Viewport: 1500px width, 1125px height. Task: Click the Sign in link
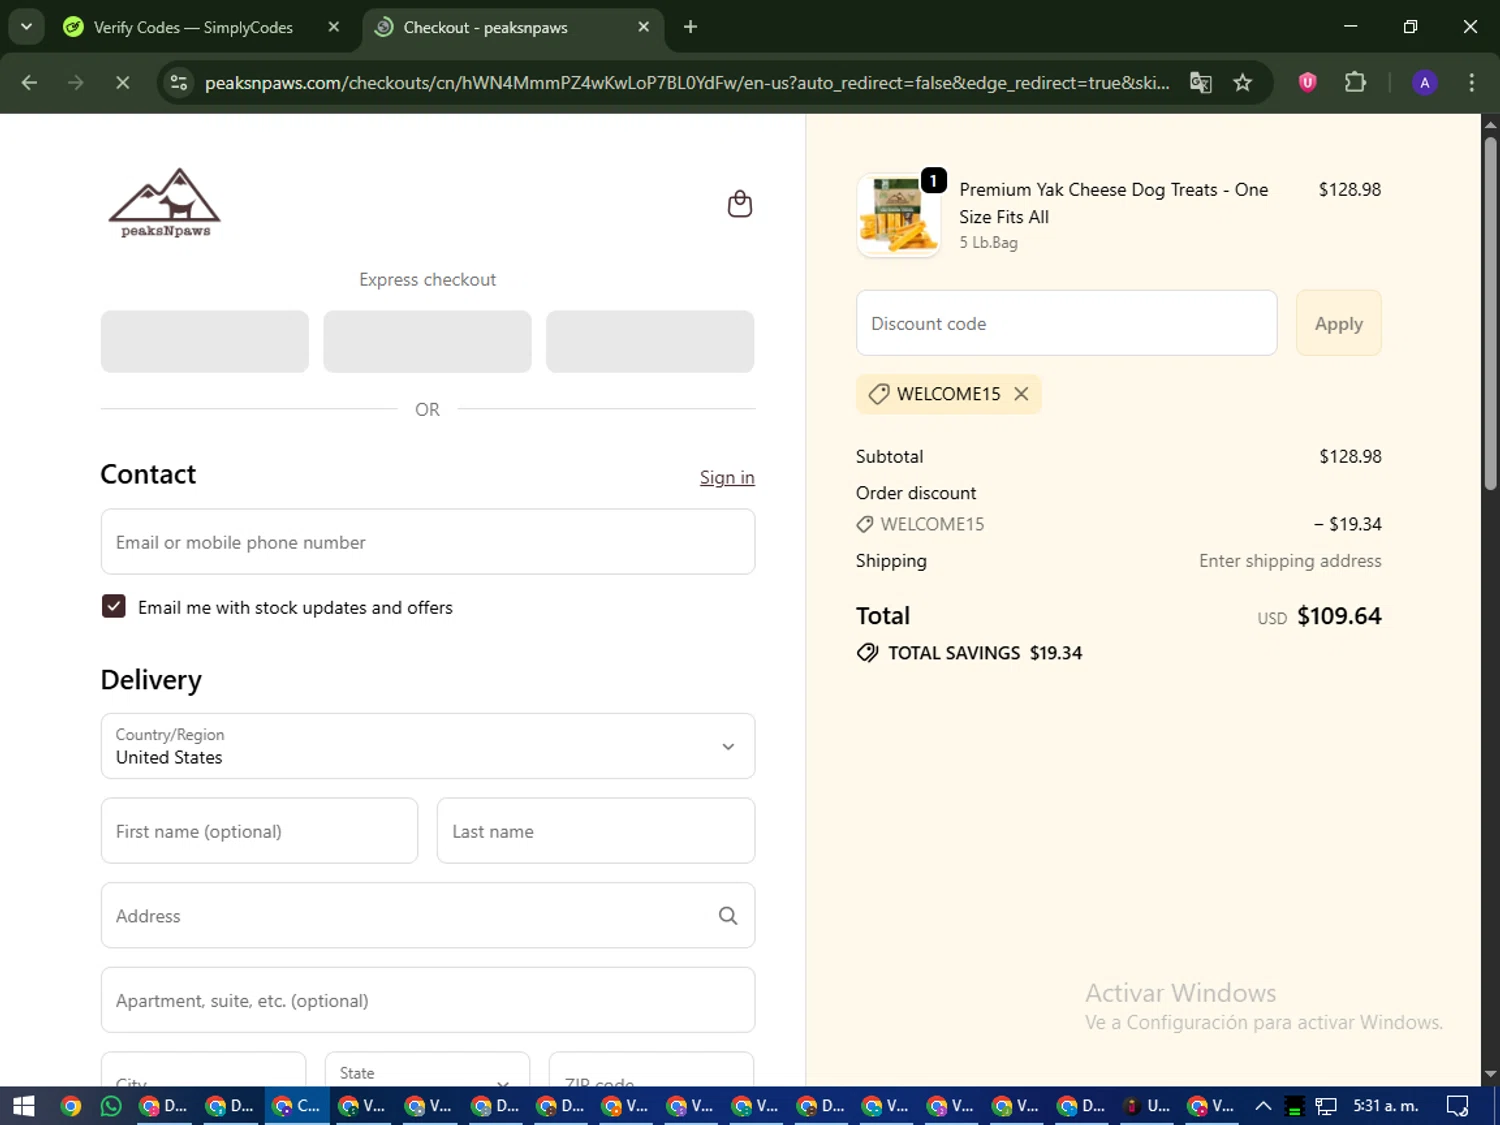click(727, 478)
